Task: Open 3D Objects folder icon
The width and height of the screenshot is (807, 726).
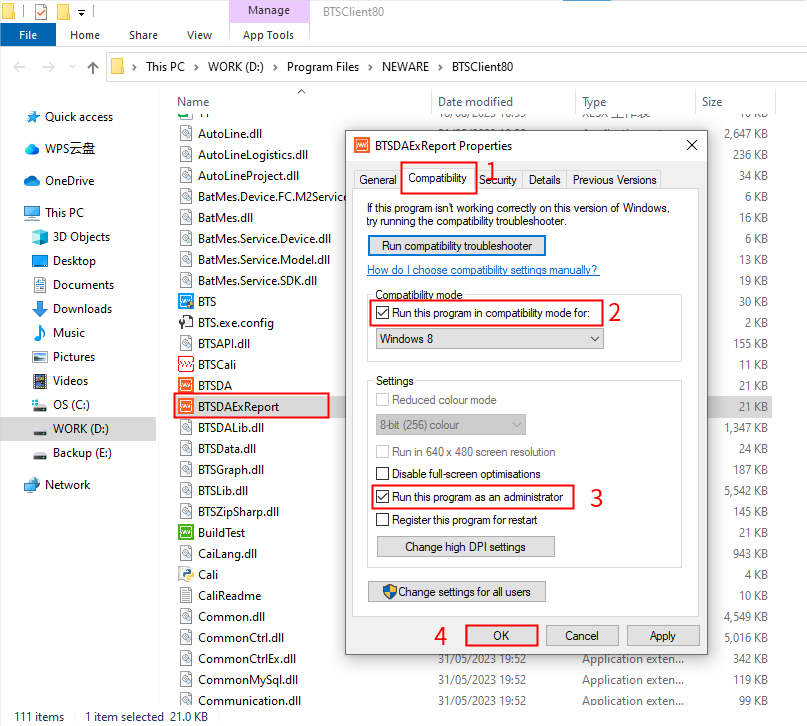Action: (40, 237)
